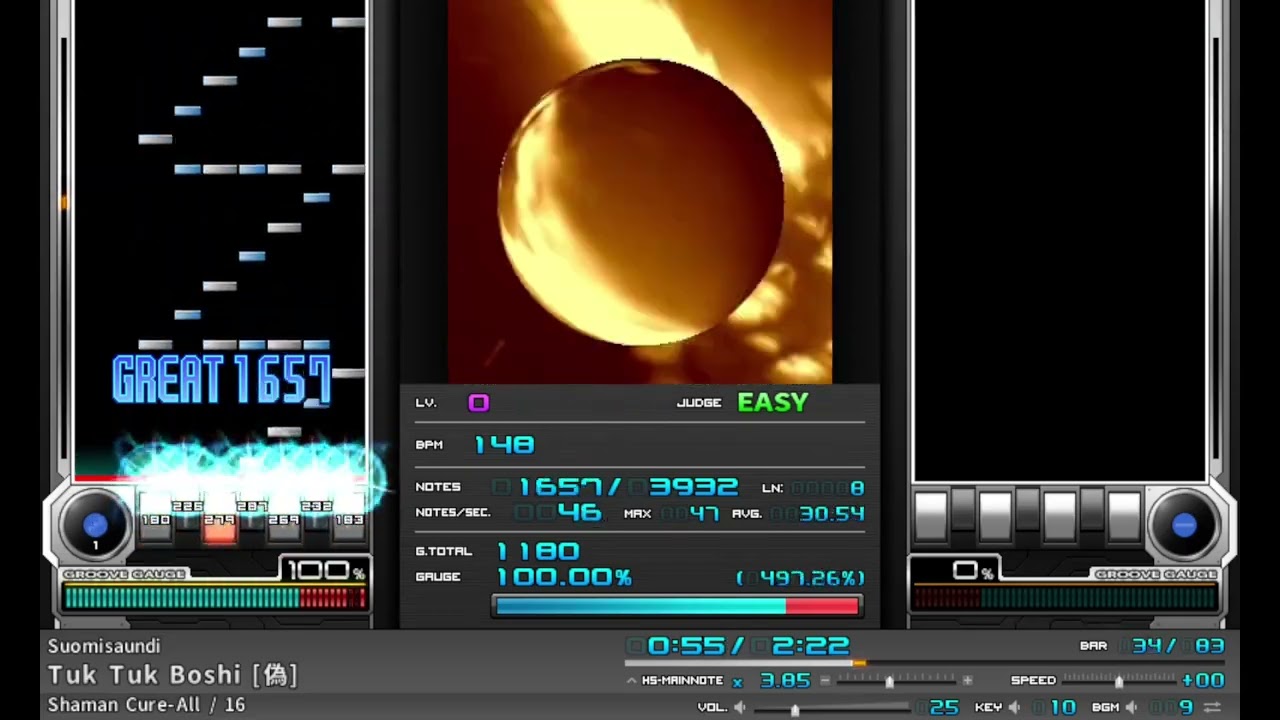Click the VOL. volume slider handle
The height and width of the screenshot is (720, 1280).
[795, 709]
